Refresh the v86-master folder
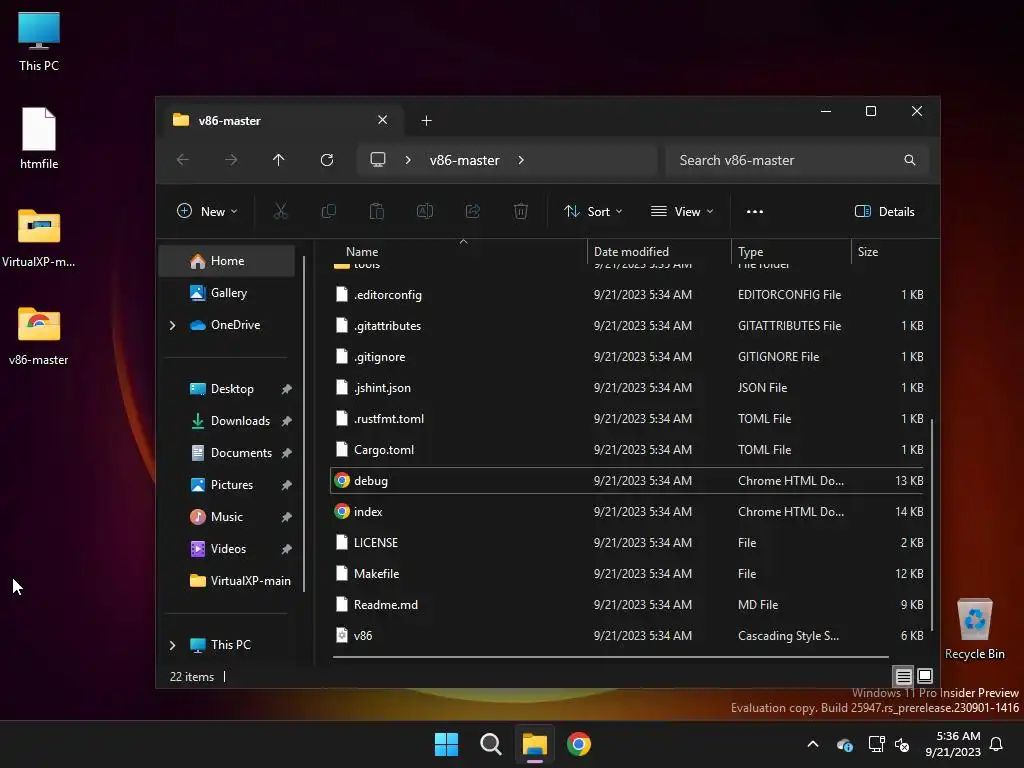The width and height of the screenshot is (1024, 768). coord(327,160)
